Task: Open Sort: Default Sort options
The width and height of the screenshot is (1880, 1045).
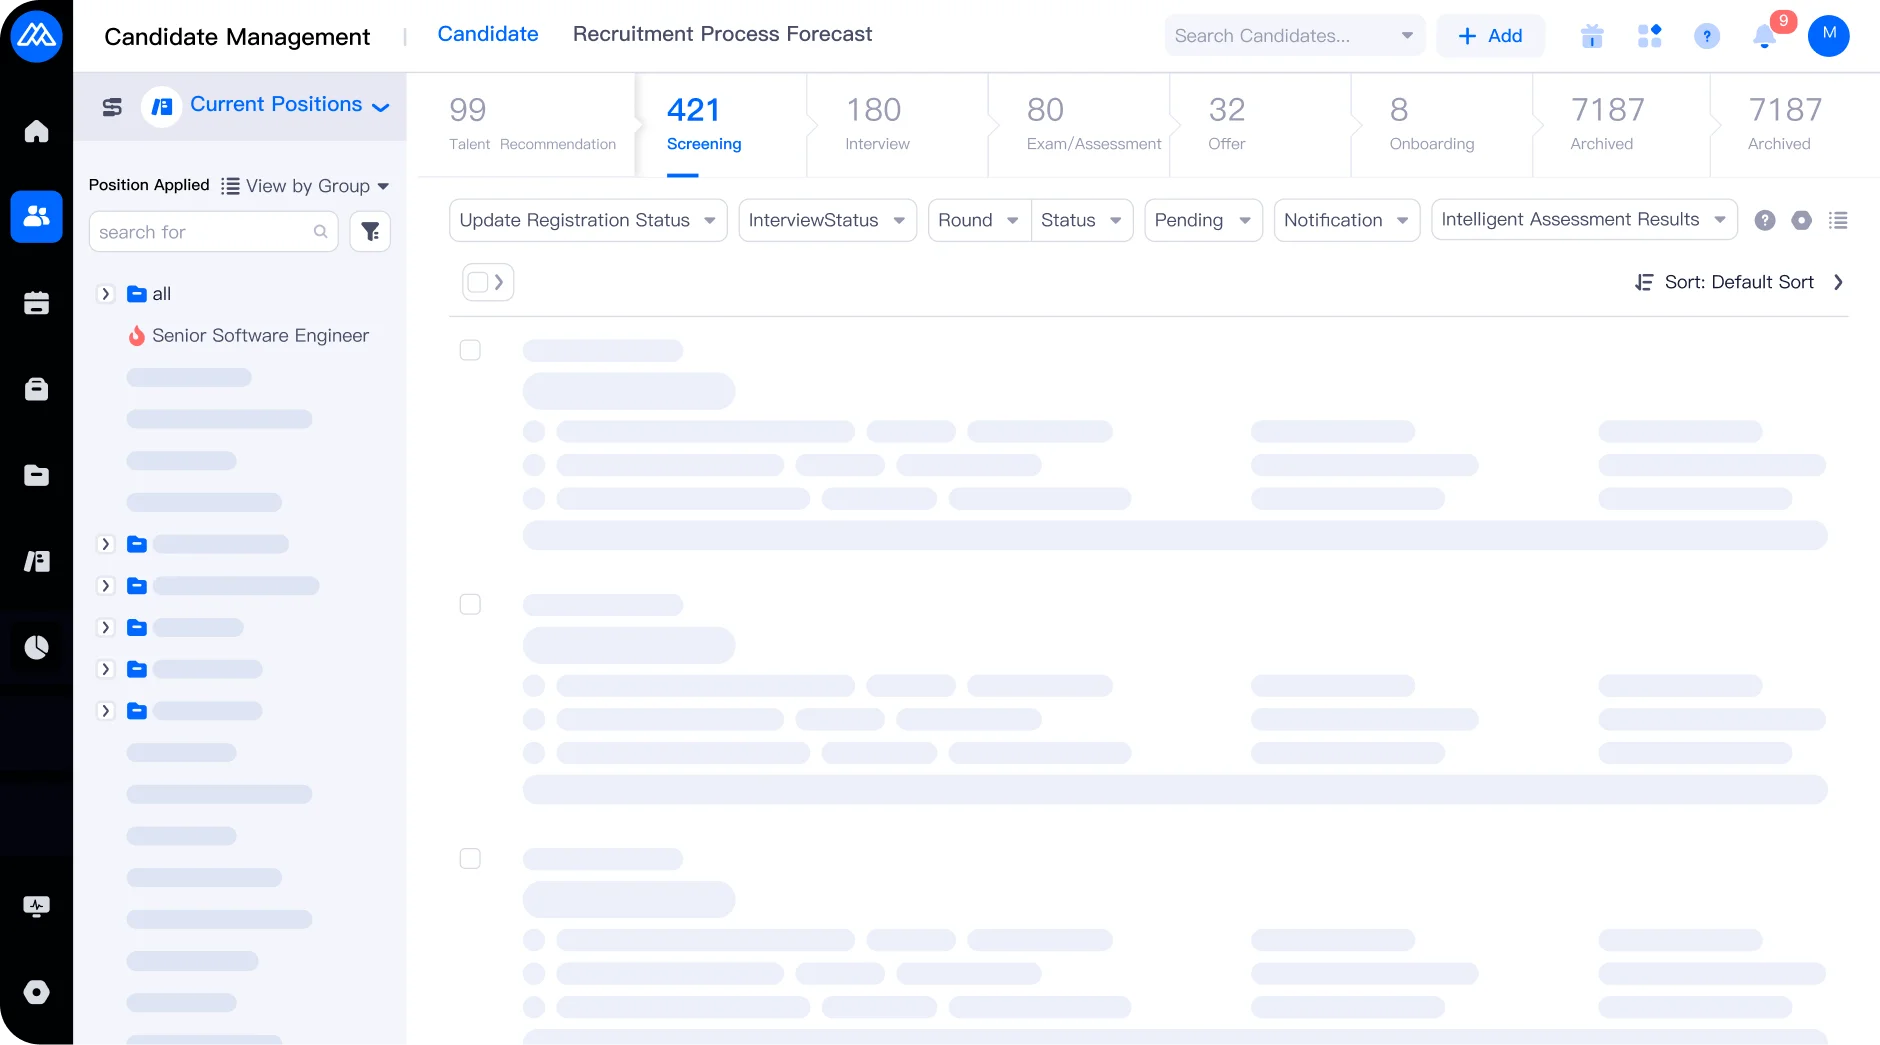Action: click(1739, 282)
